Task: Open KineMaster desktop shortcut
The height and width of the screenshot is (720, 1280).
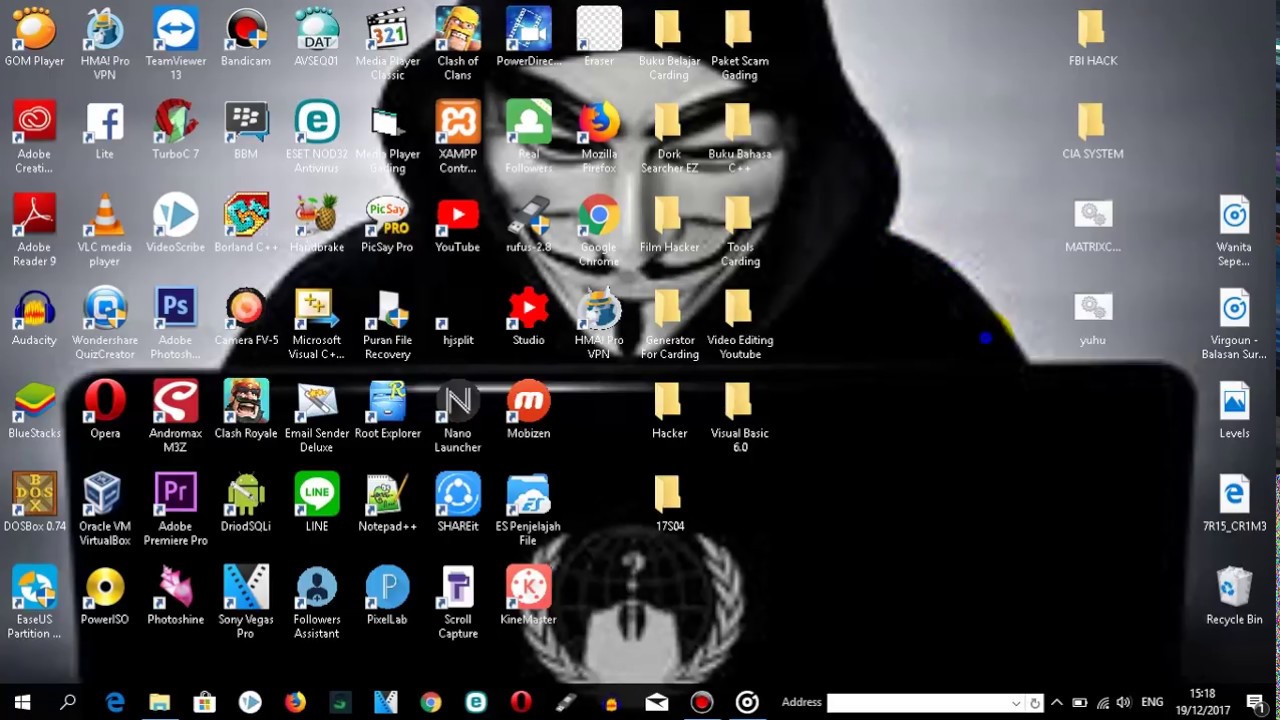Action: coord(528,595)
